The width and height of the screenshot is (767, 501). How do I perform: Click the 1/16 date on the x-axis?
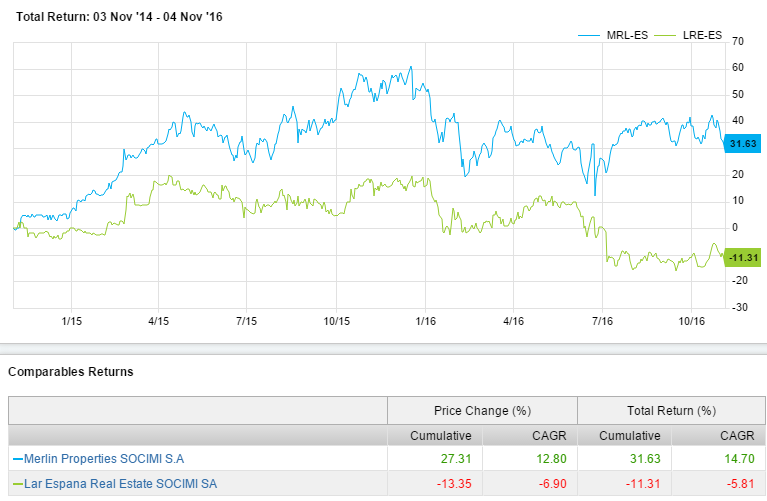425,321
